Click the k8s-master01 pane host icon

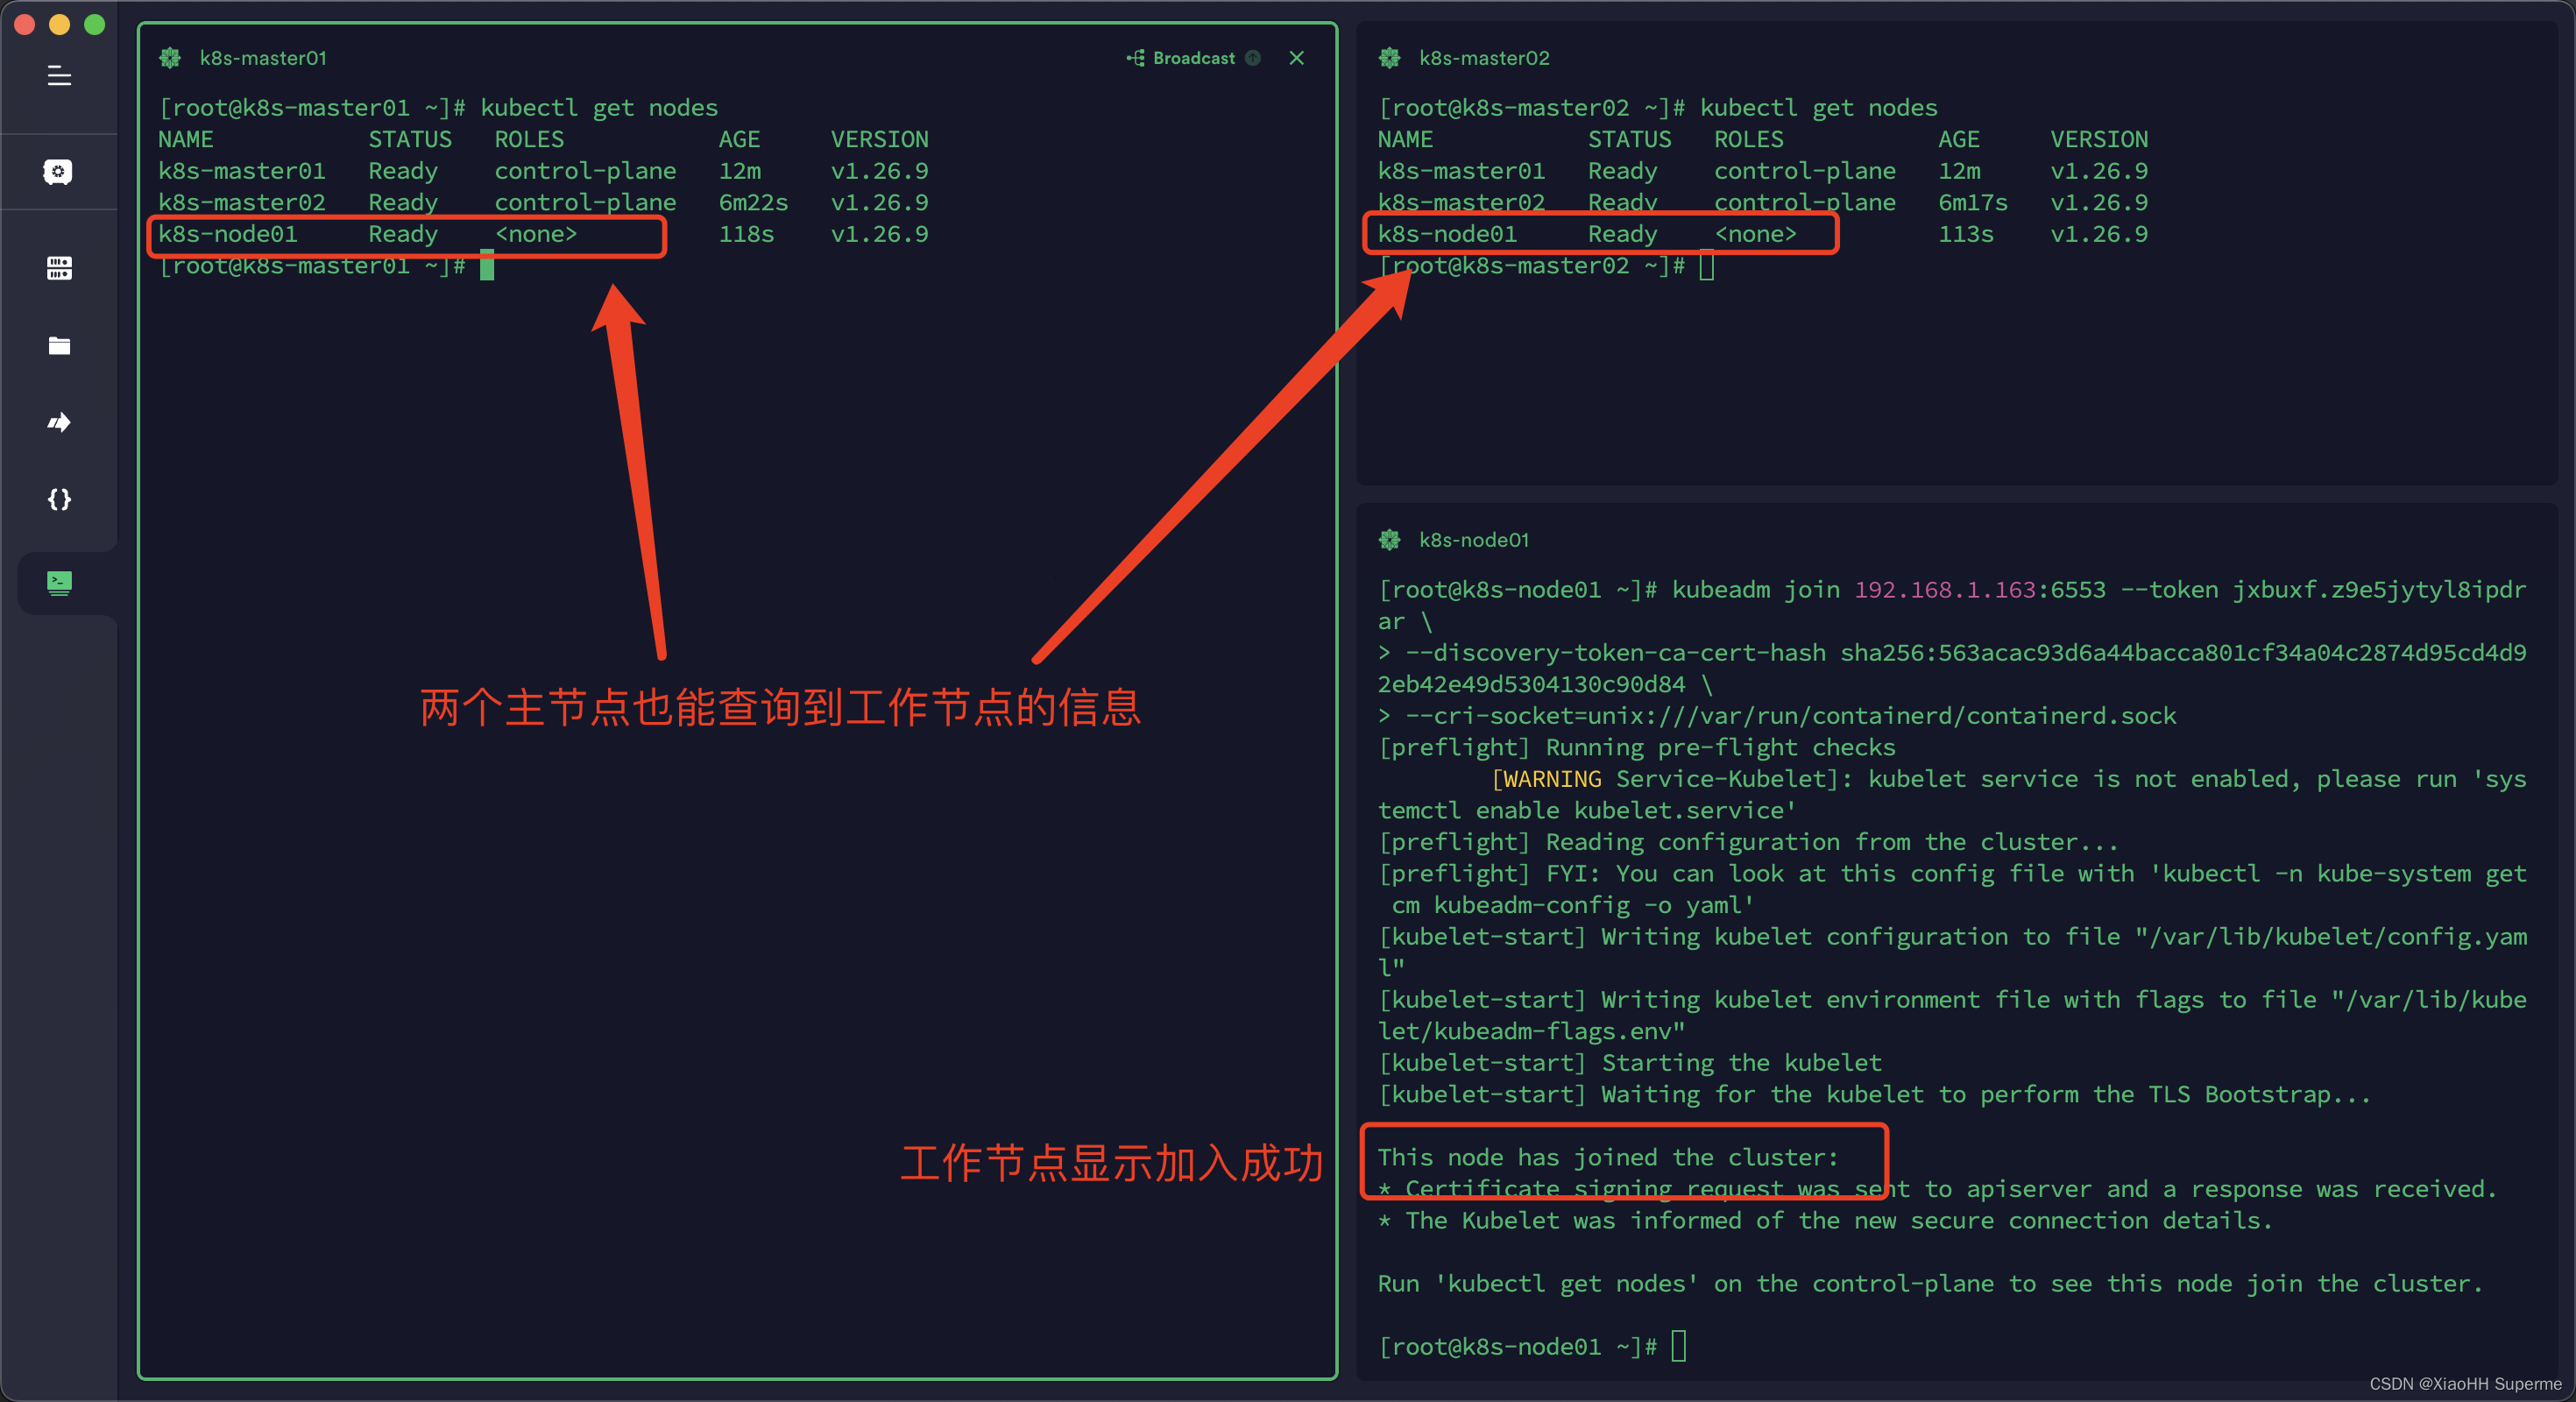(170, 58)
